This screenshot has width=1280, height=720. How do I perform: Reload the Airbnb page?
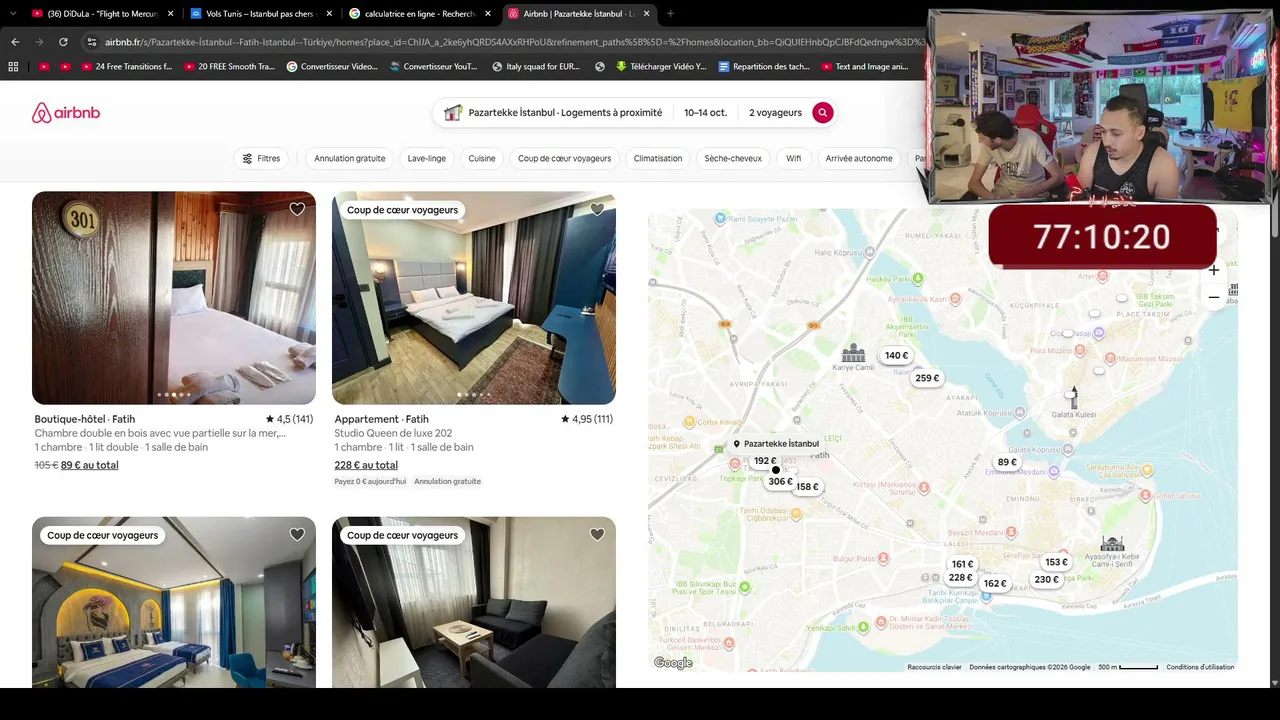pos(63,42)
